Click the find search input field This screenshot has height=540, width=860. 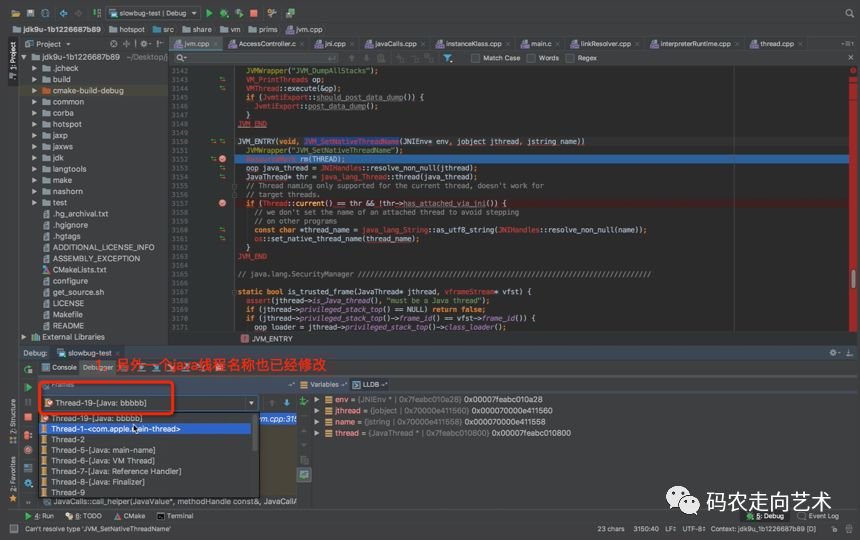pyautogui.click(x=257, y=58)
